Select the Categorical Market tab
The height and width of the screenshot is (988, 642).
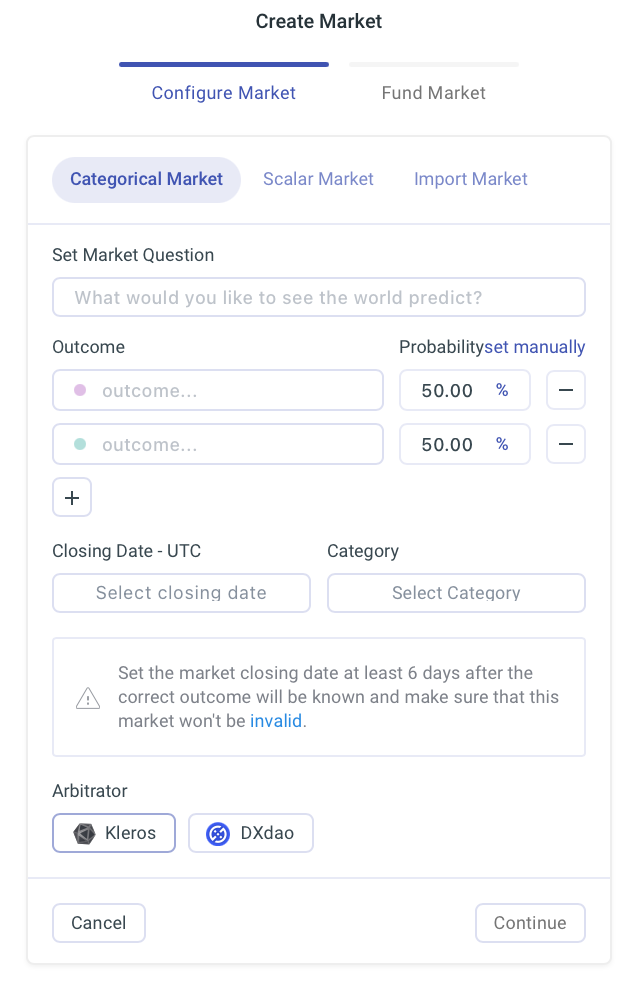[146, 180]
